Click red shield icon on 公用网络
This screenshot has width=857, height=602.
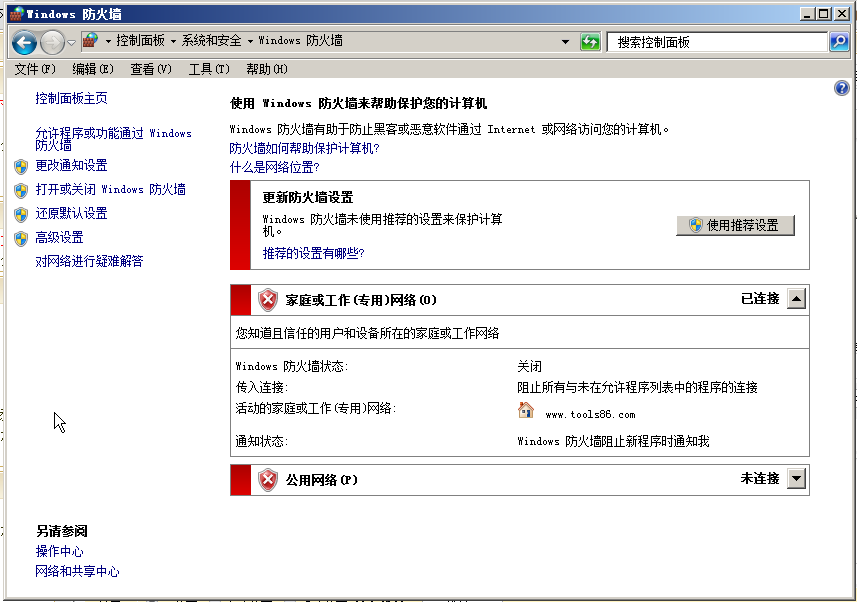268,480
